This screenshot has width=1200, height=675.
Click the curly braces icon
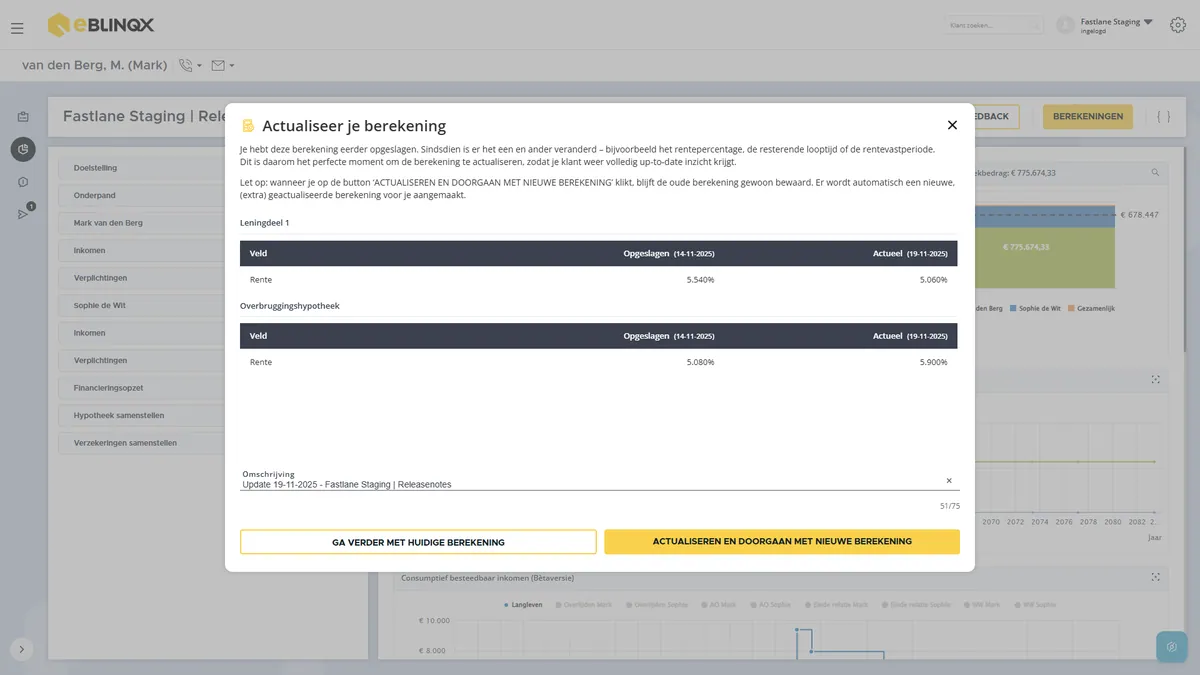1163,117
